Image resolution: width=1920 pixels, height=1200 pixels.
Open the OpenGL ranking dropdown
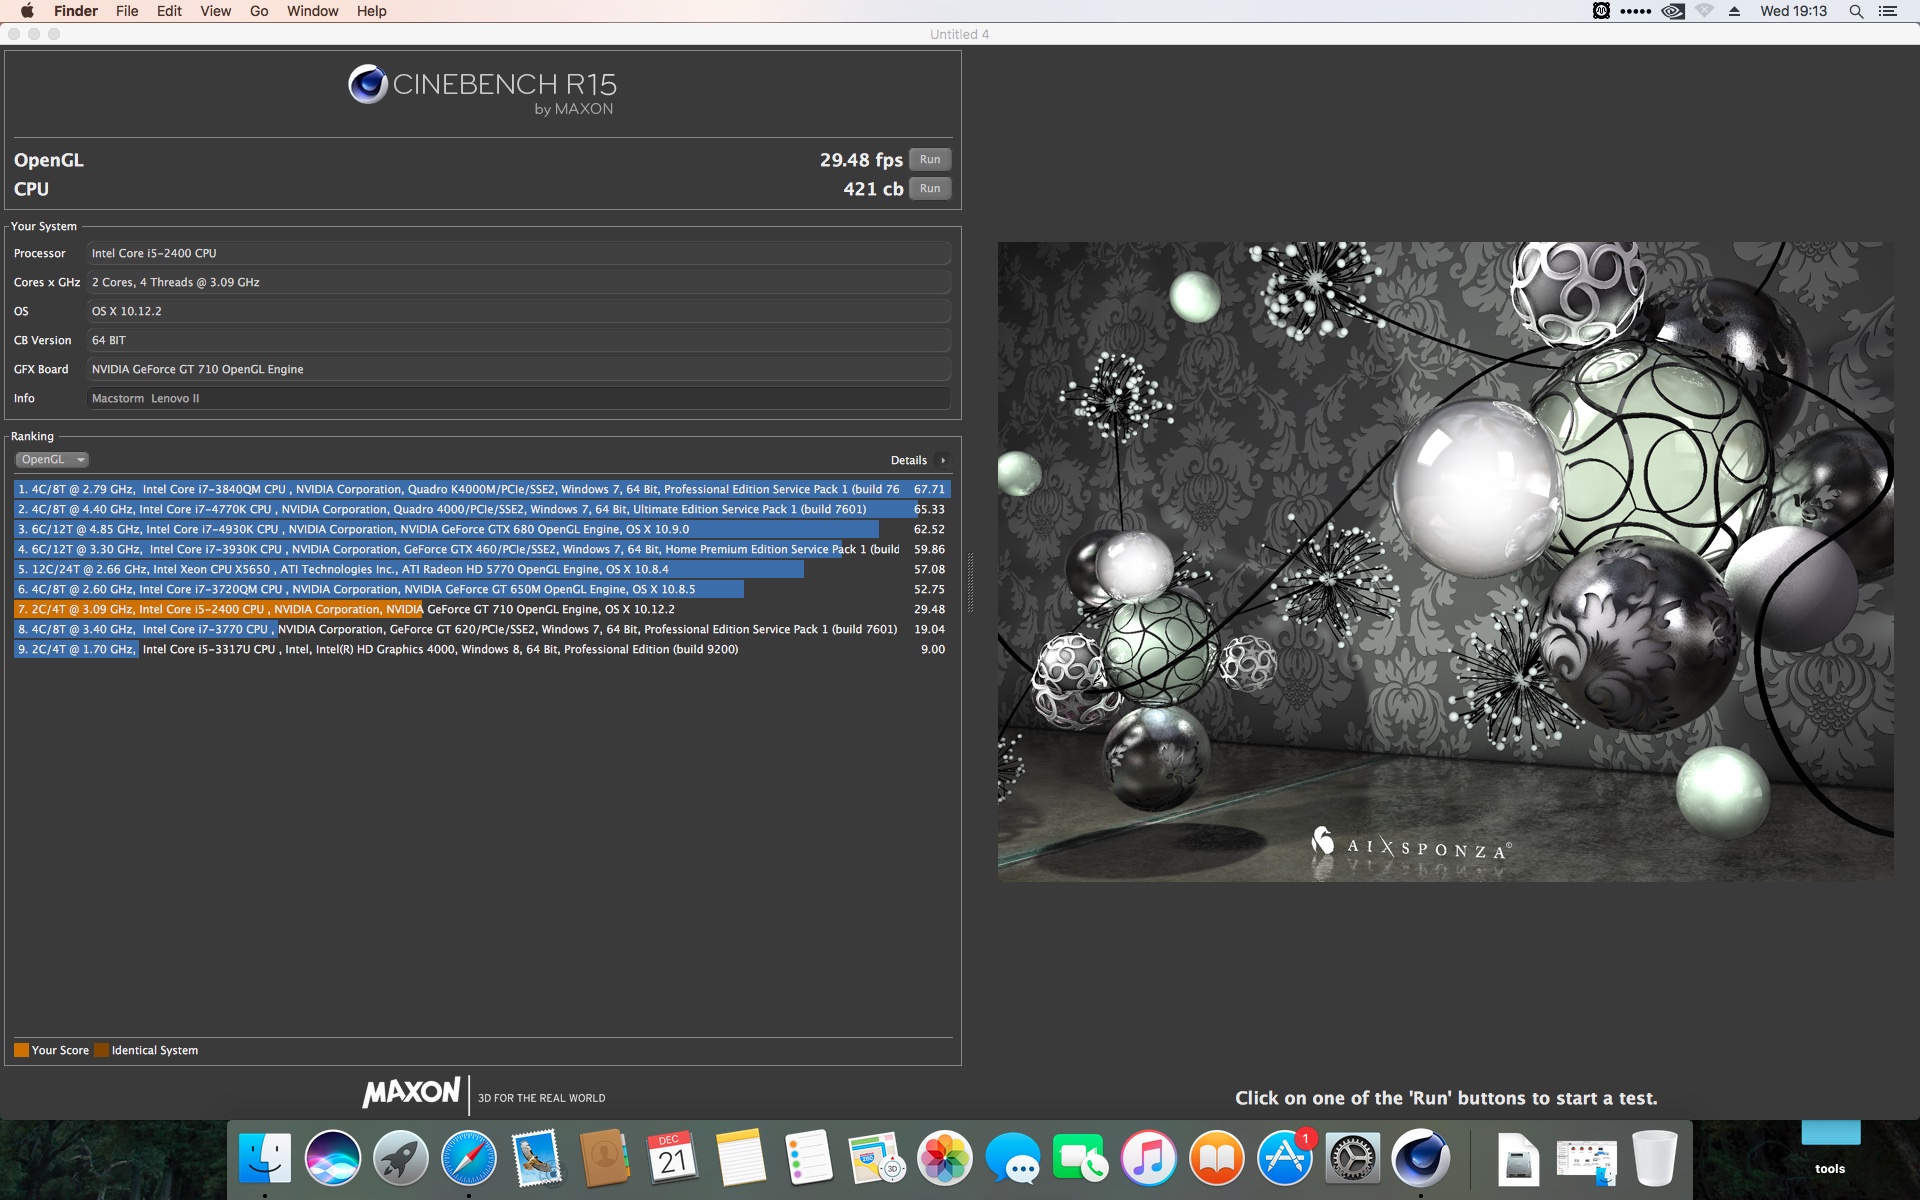[x=52, y=460]
